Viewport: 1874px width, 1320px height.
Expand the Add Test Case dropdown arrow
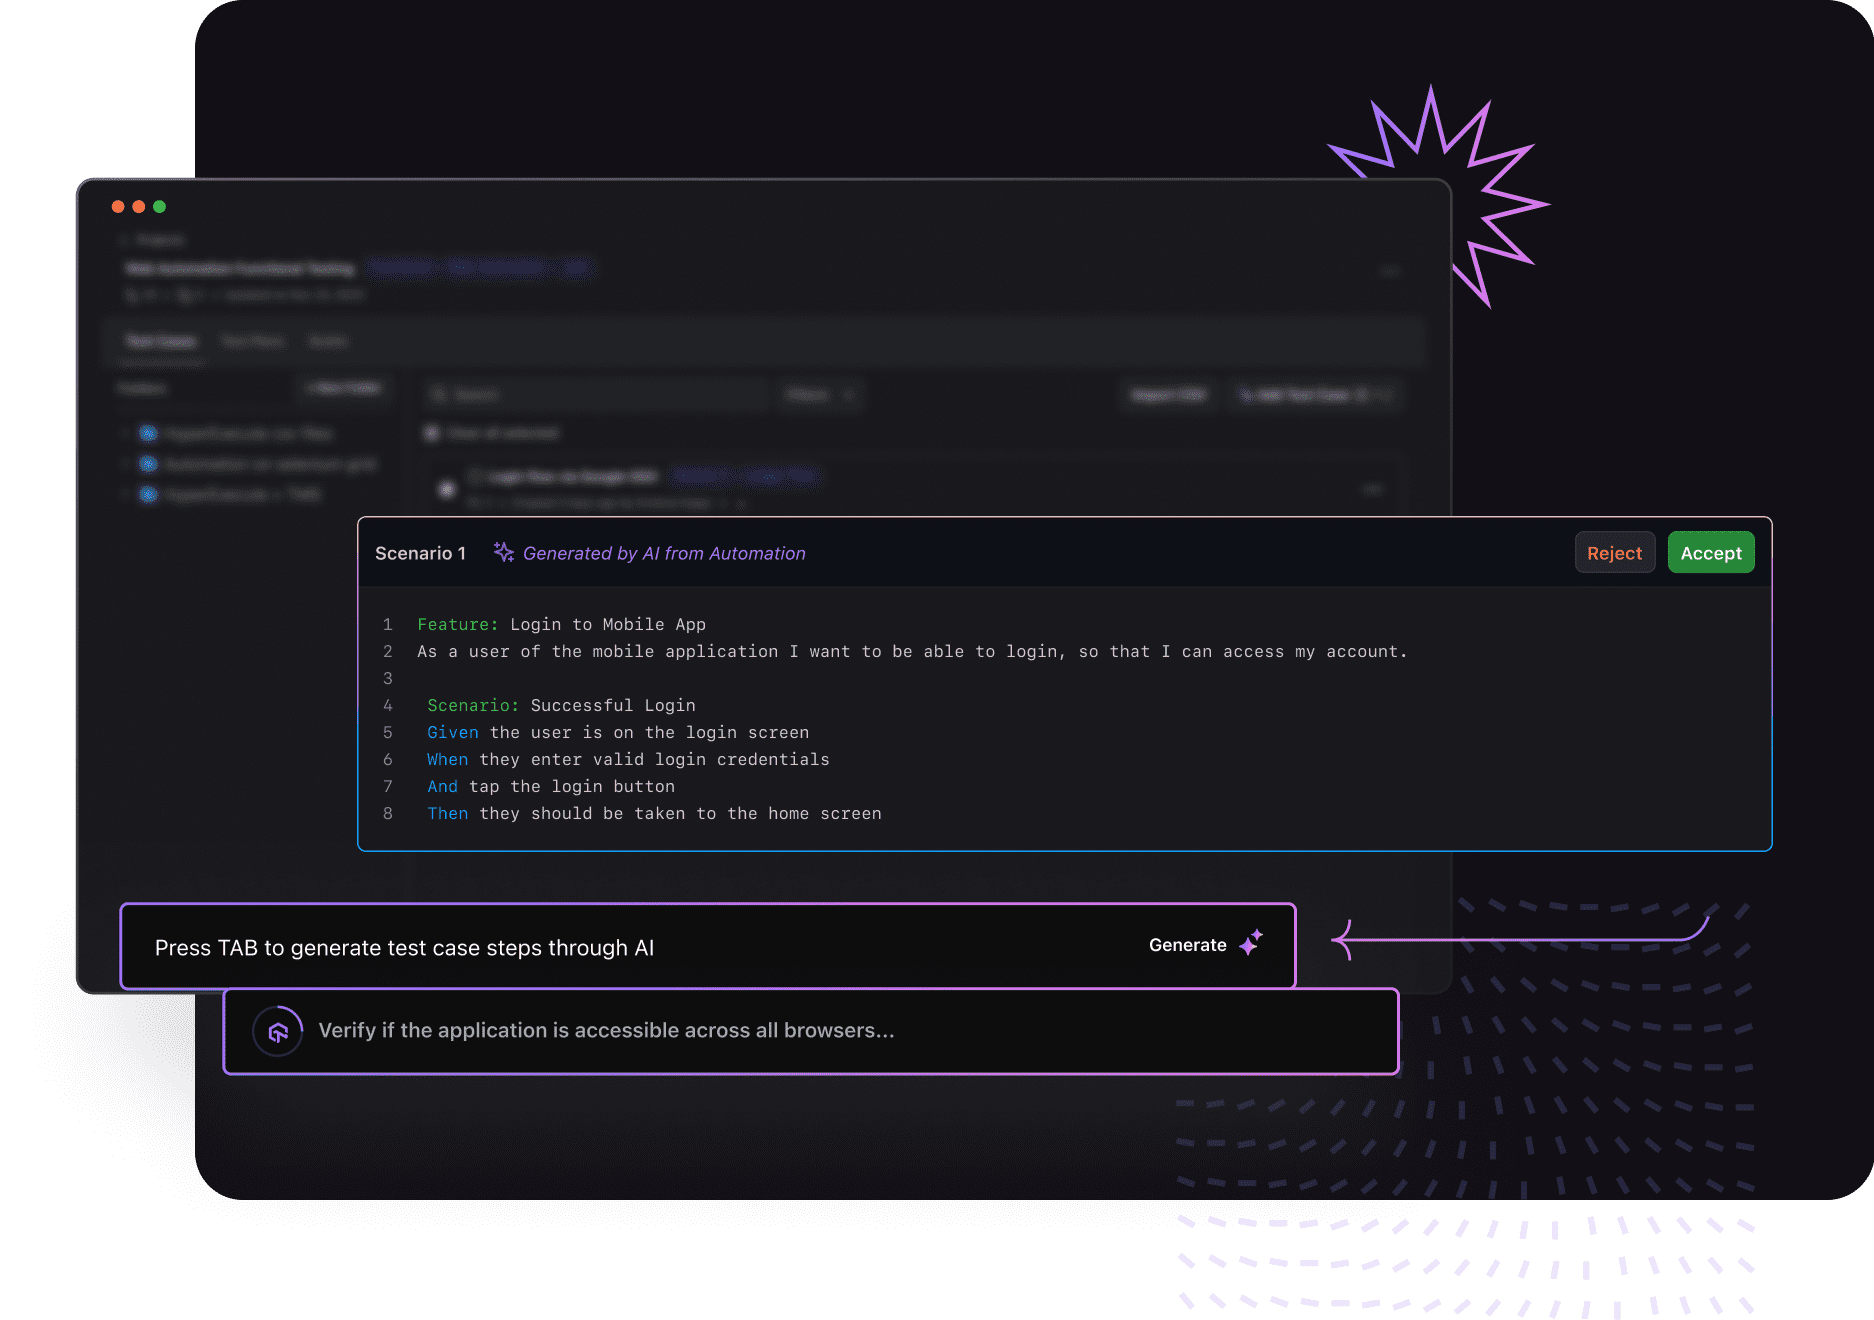point(1385,395)
